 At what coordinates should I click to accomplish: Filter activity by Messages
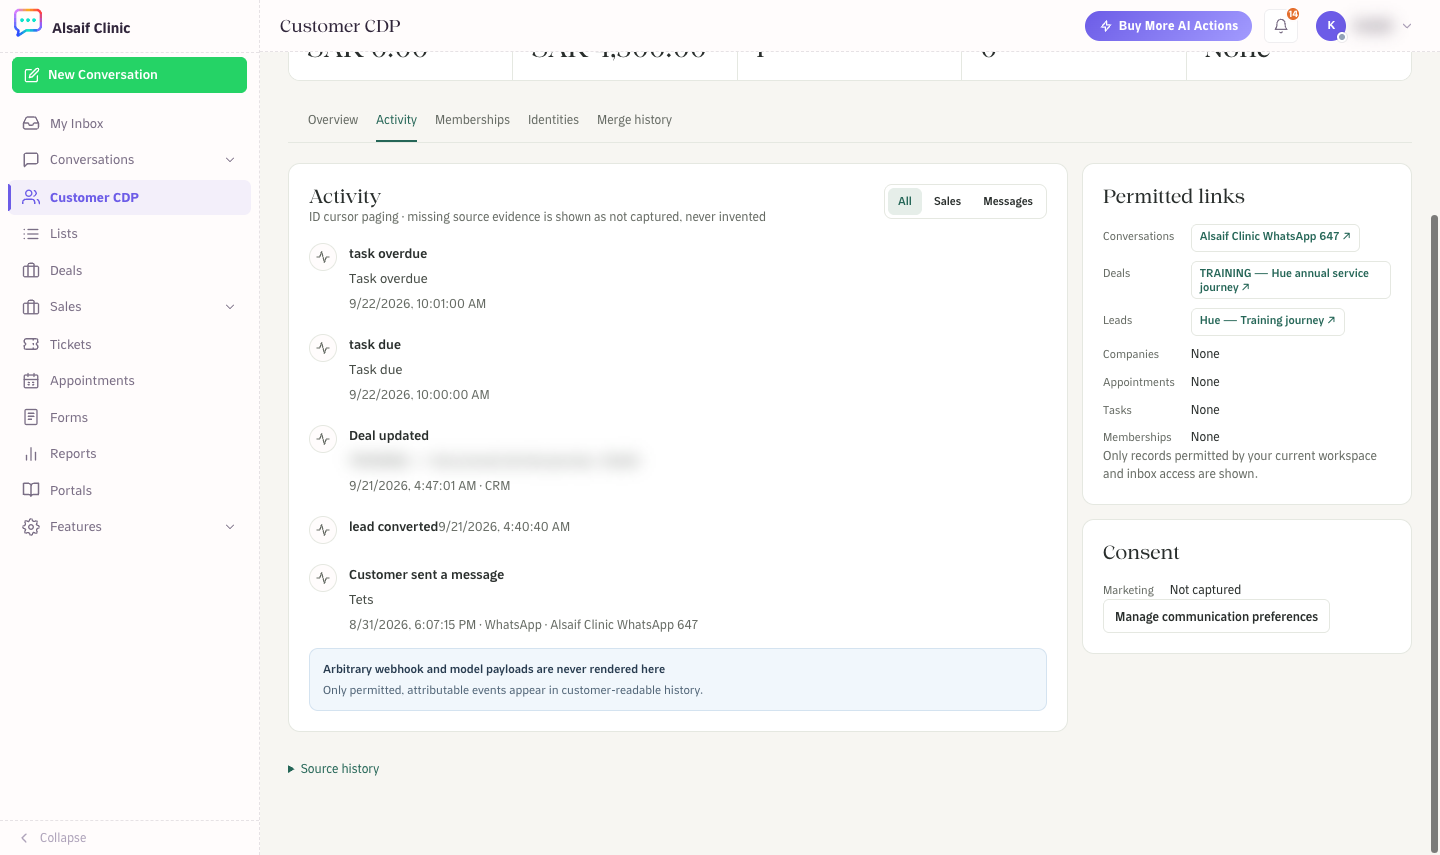1008,201
